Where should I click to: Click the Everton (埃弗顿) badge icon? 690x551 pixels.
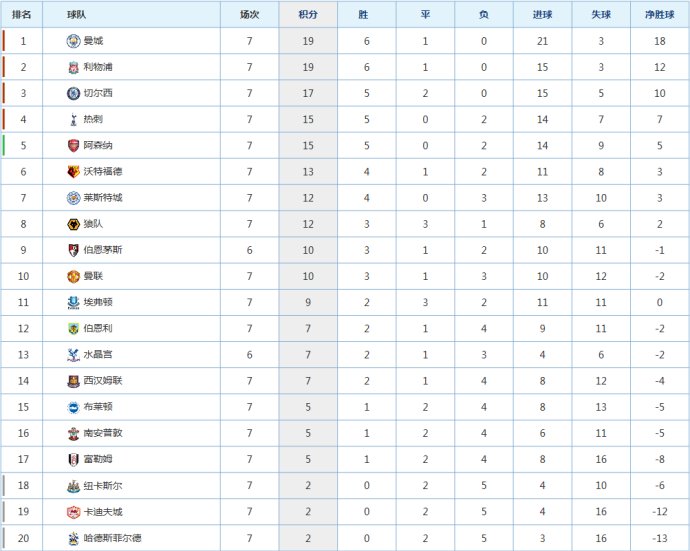73,302
